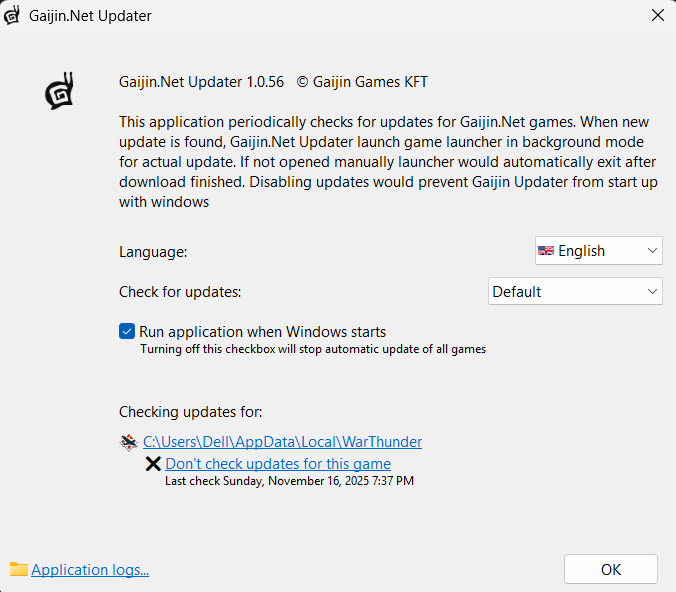
Task: Click the black X icon beside the game link
Action: pos(153,464)
